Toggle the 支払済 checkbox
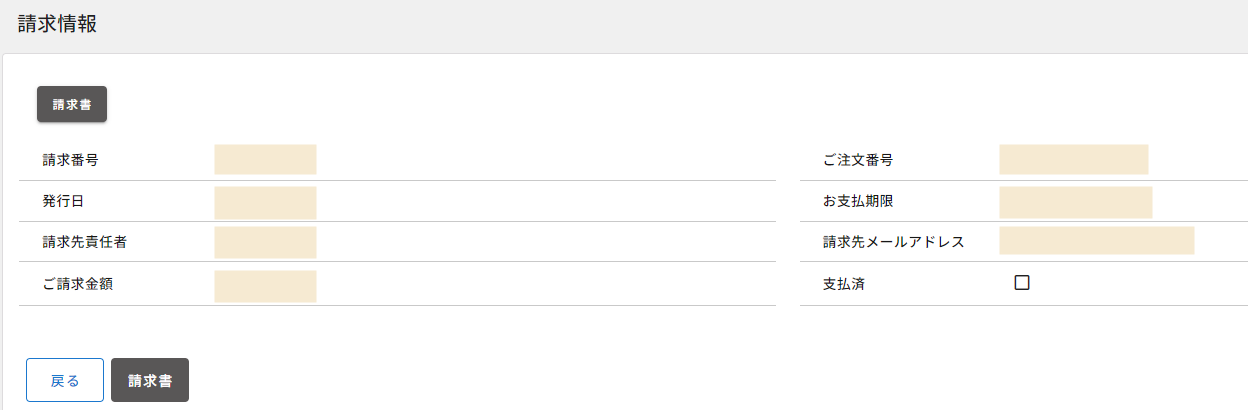 tap(1022, 283)
